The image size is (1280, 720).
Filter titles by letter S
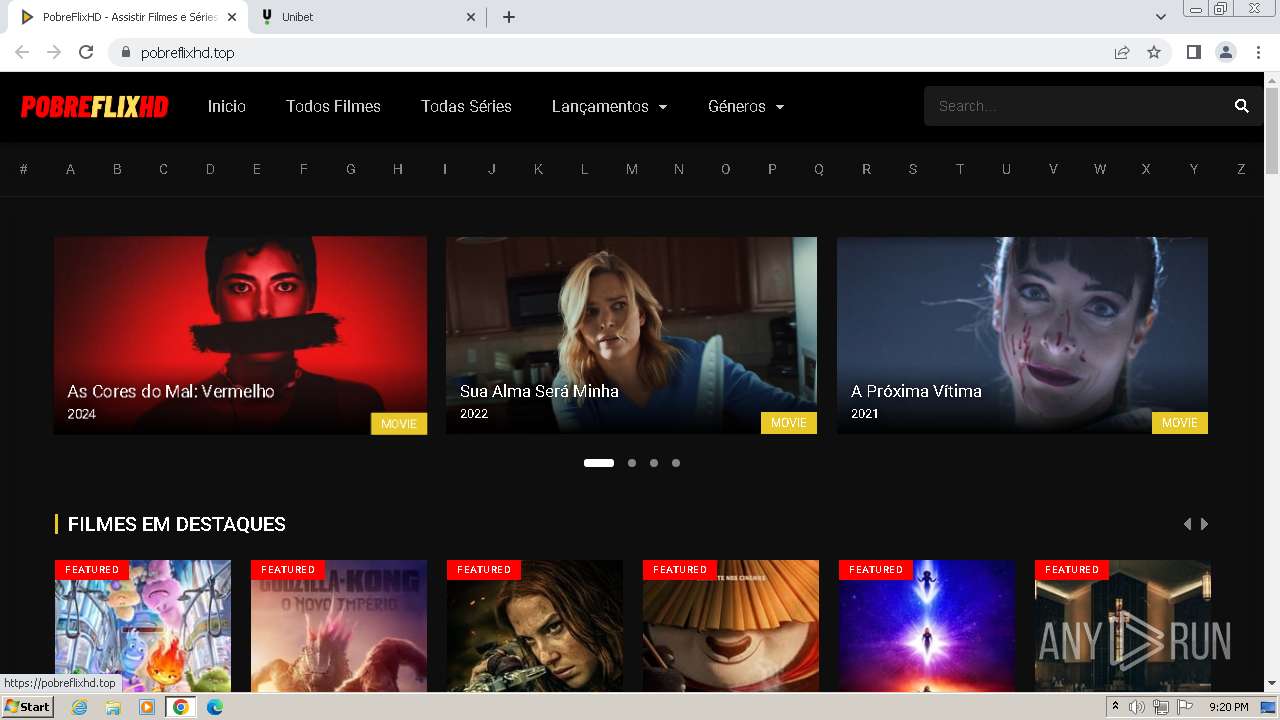click(x=912, y=169)
